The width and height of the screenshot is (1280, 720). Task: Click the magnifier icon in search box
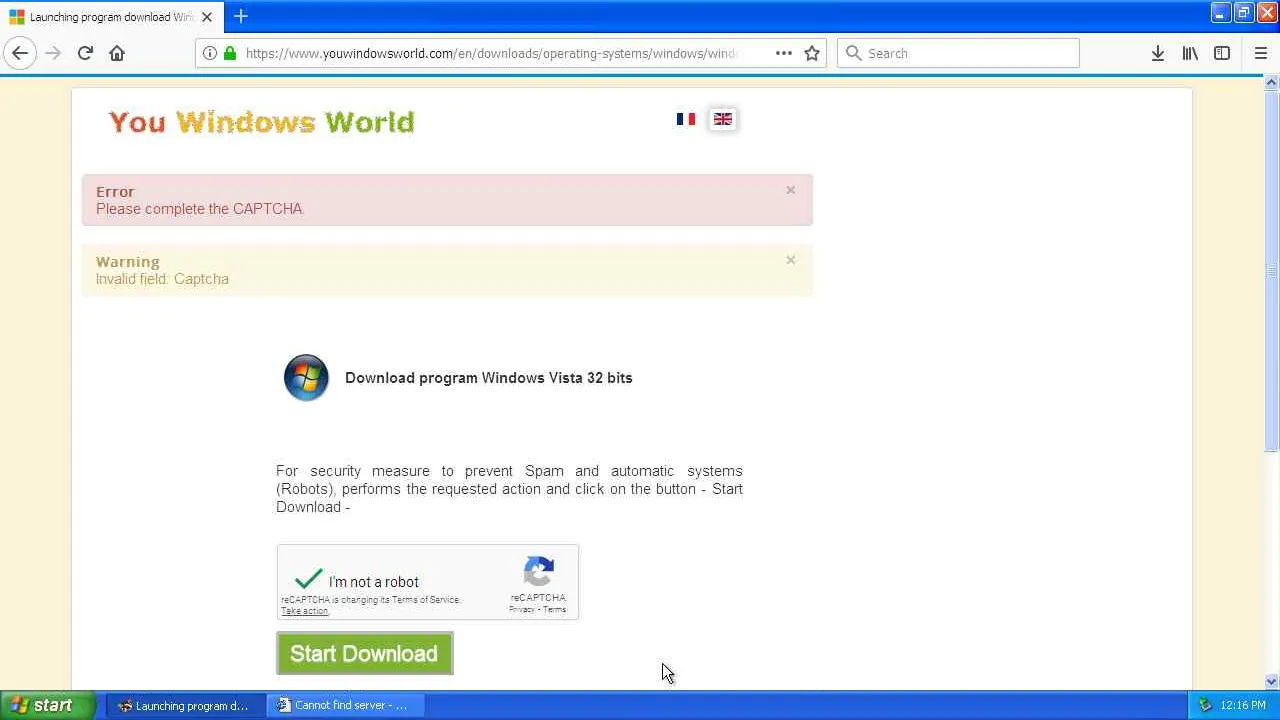point(853,53)
